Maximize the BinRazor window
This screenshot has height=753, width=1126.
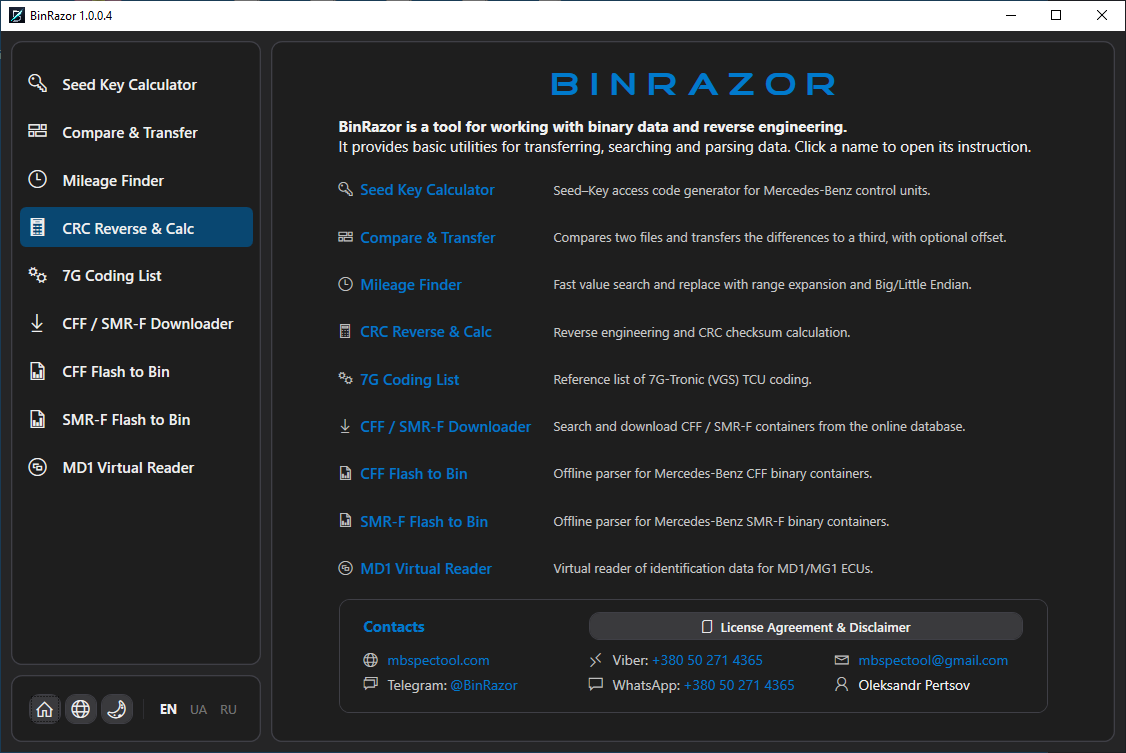coord(1056,15)
